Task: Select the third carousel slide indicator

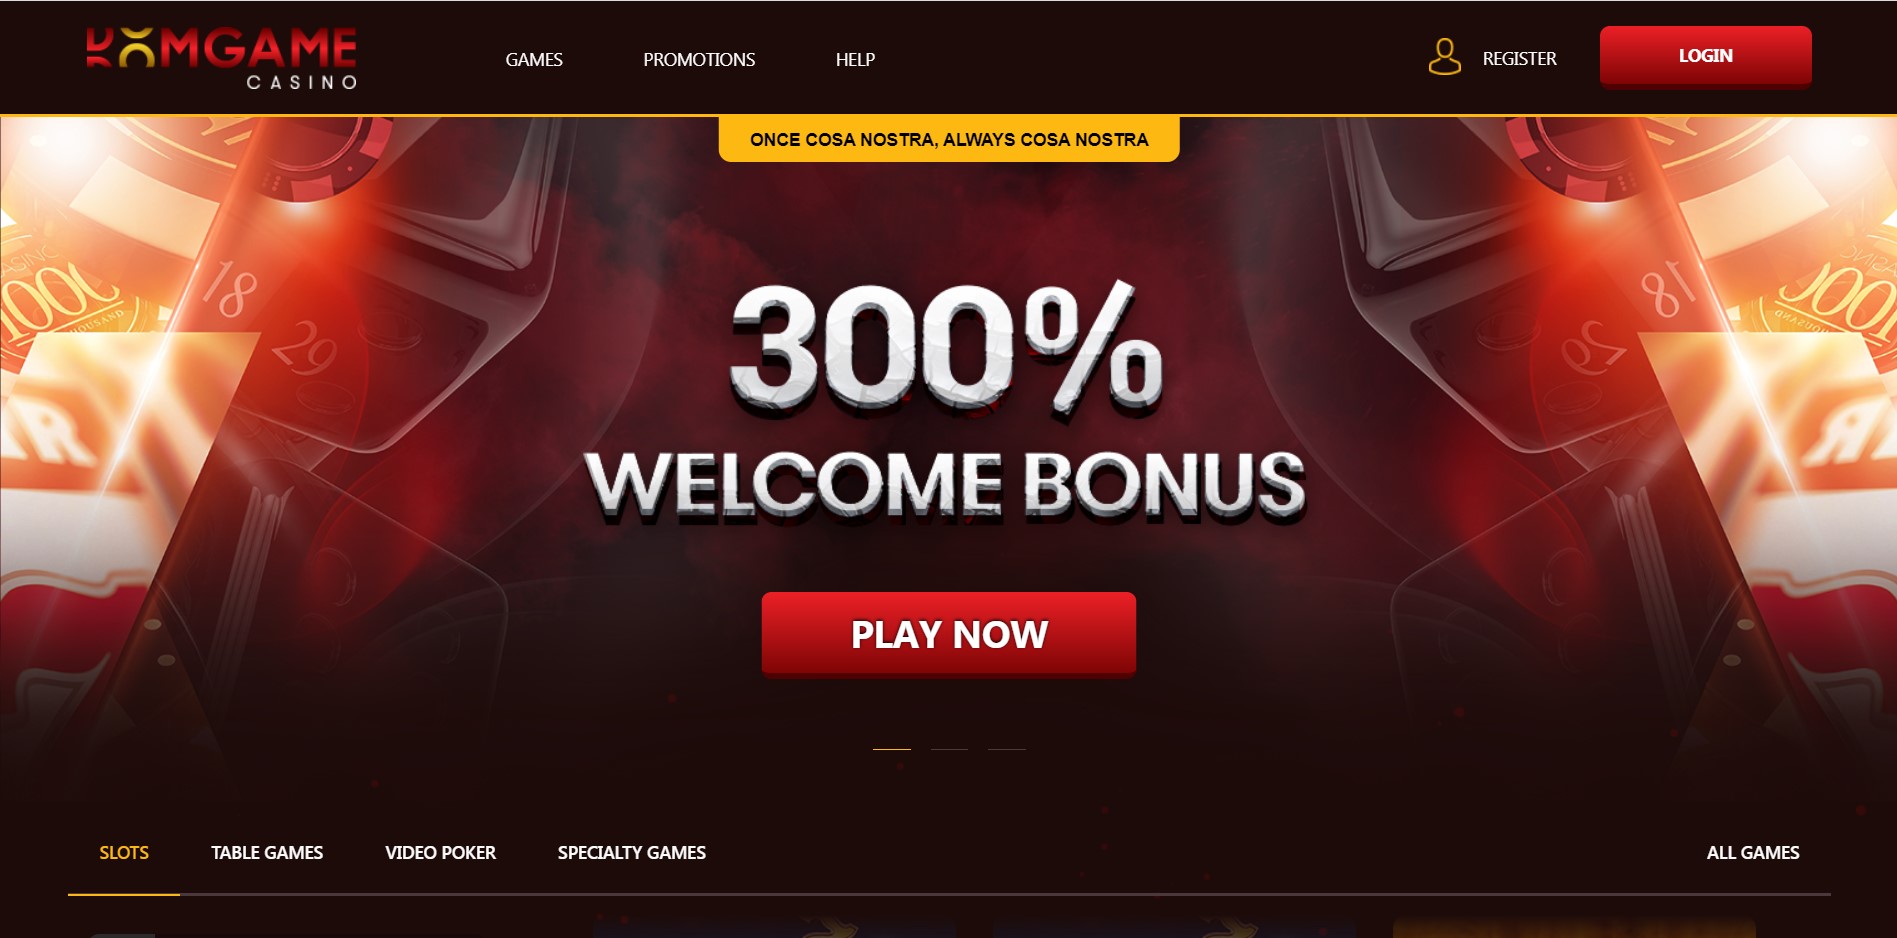Action: click(x=1007, y=748)
